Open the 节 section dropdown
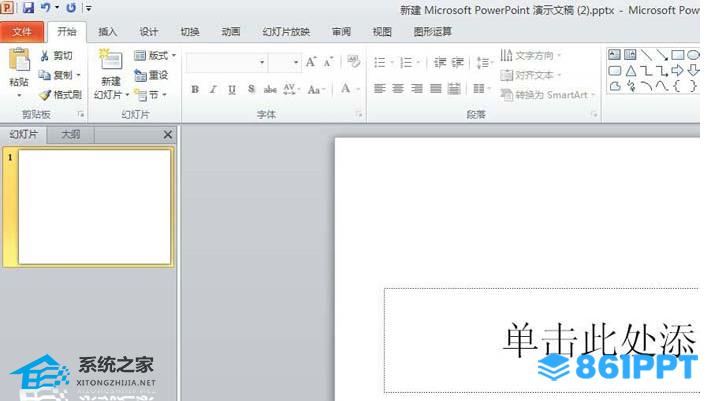Viewport: 708px width, 401px height. (x=151, y=95)
